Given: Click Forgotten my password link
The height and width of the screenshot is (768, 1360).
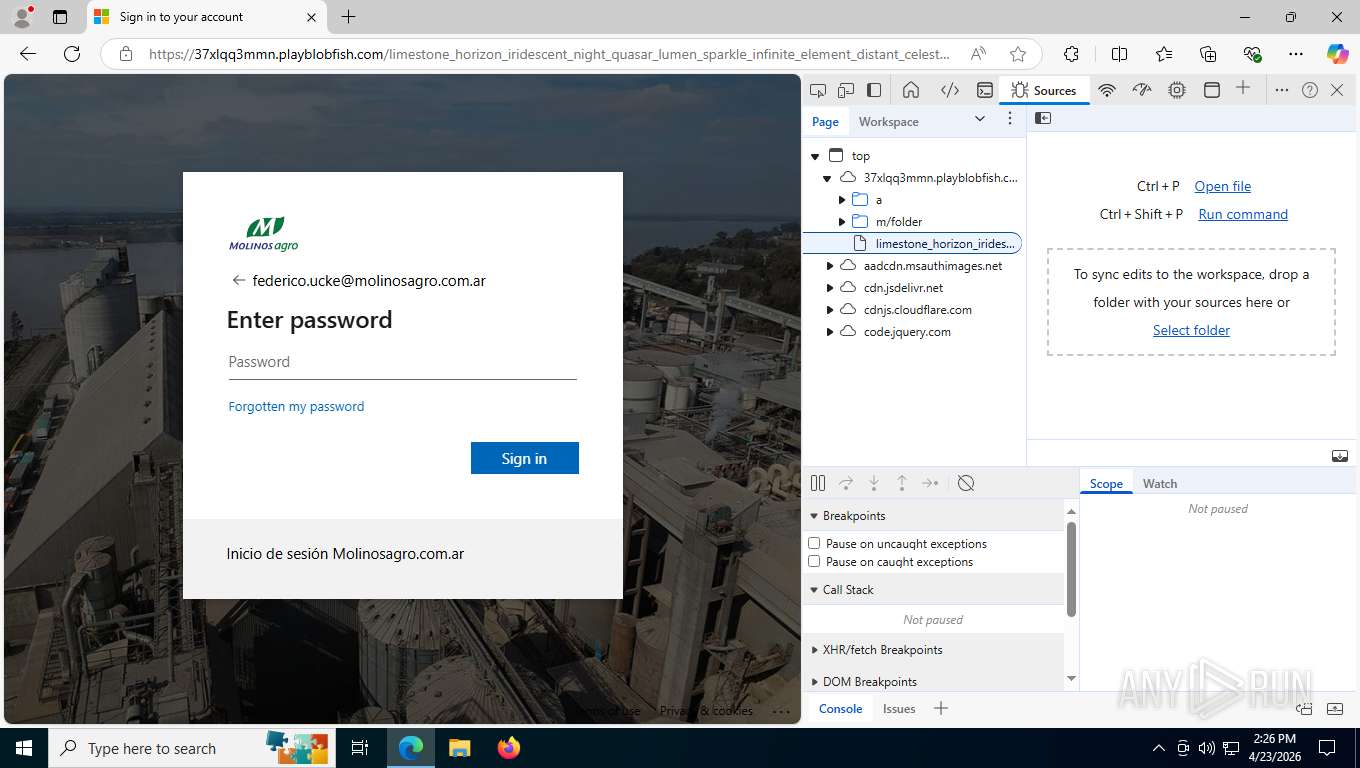Looking at the screenshot, I should coord(296,406).
